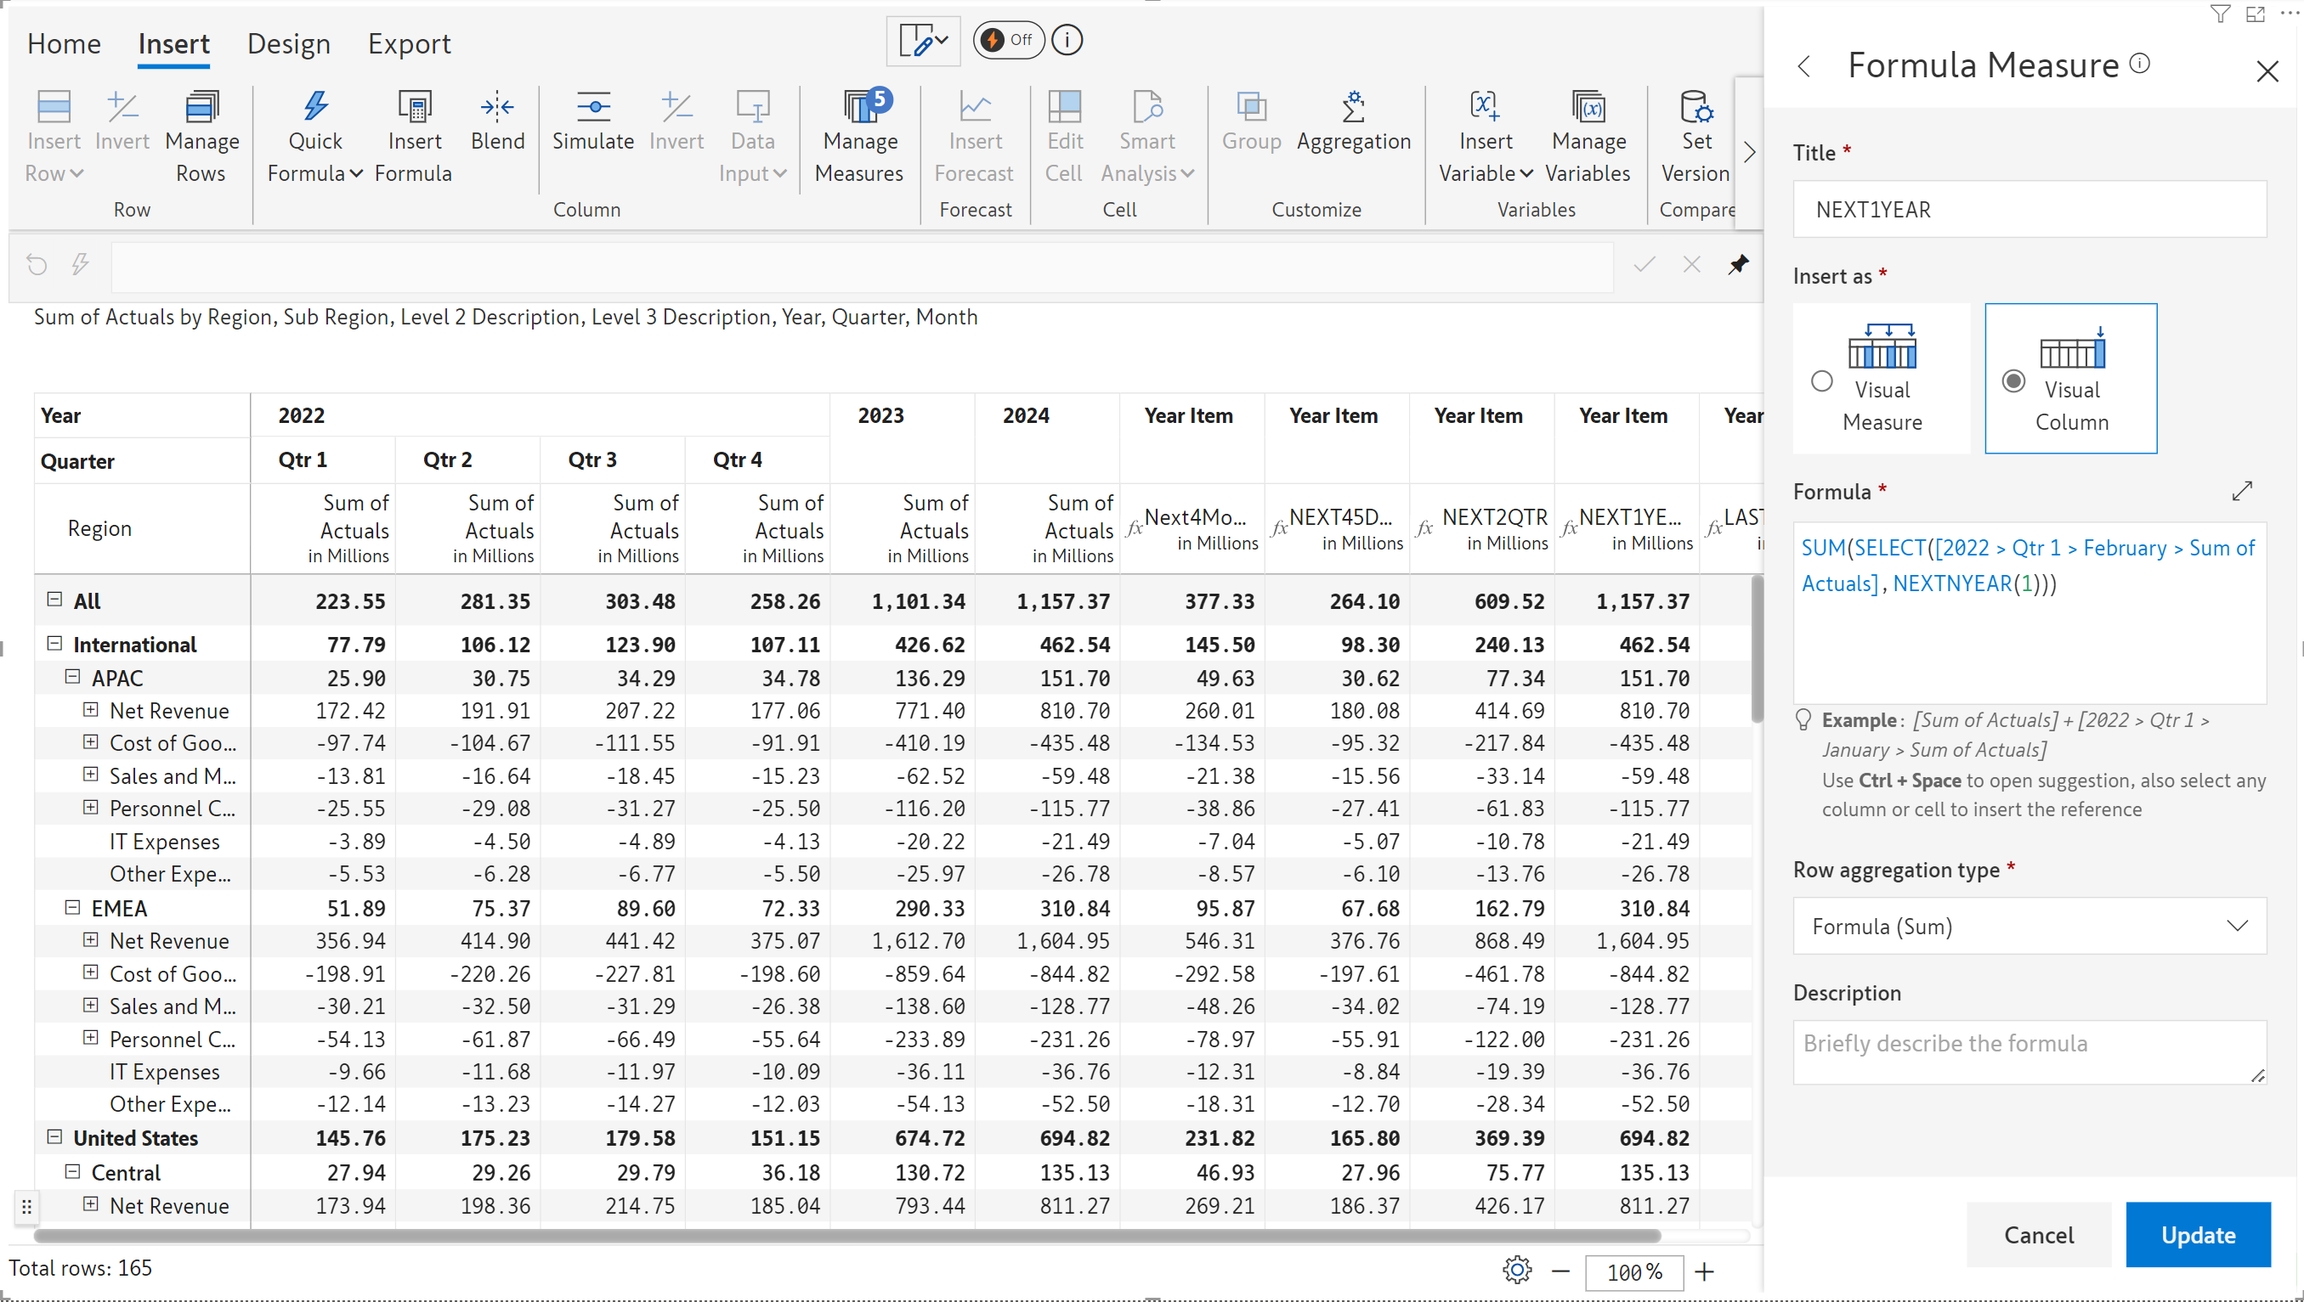
Task: Select the Simulate tool
Action: click(593, 108)
